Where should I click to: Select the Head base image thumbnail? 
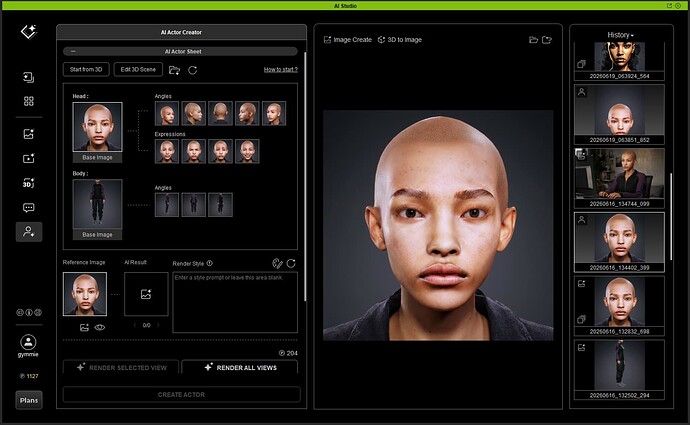pyautogui.click(x=97, y=127)
